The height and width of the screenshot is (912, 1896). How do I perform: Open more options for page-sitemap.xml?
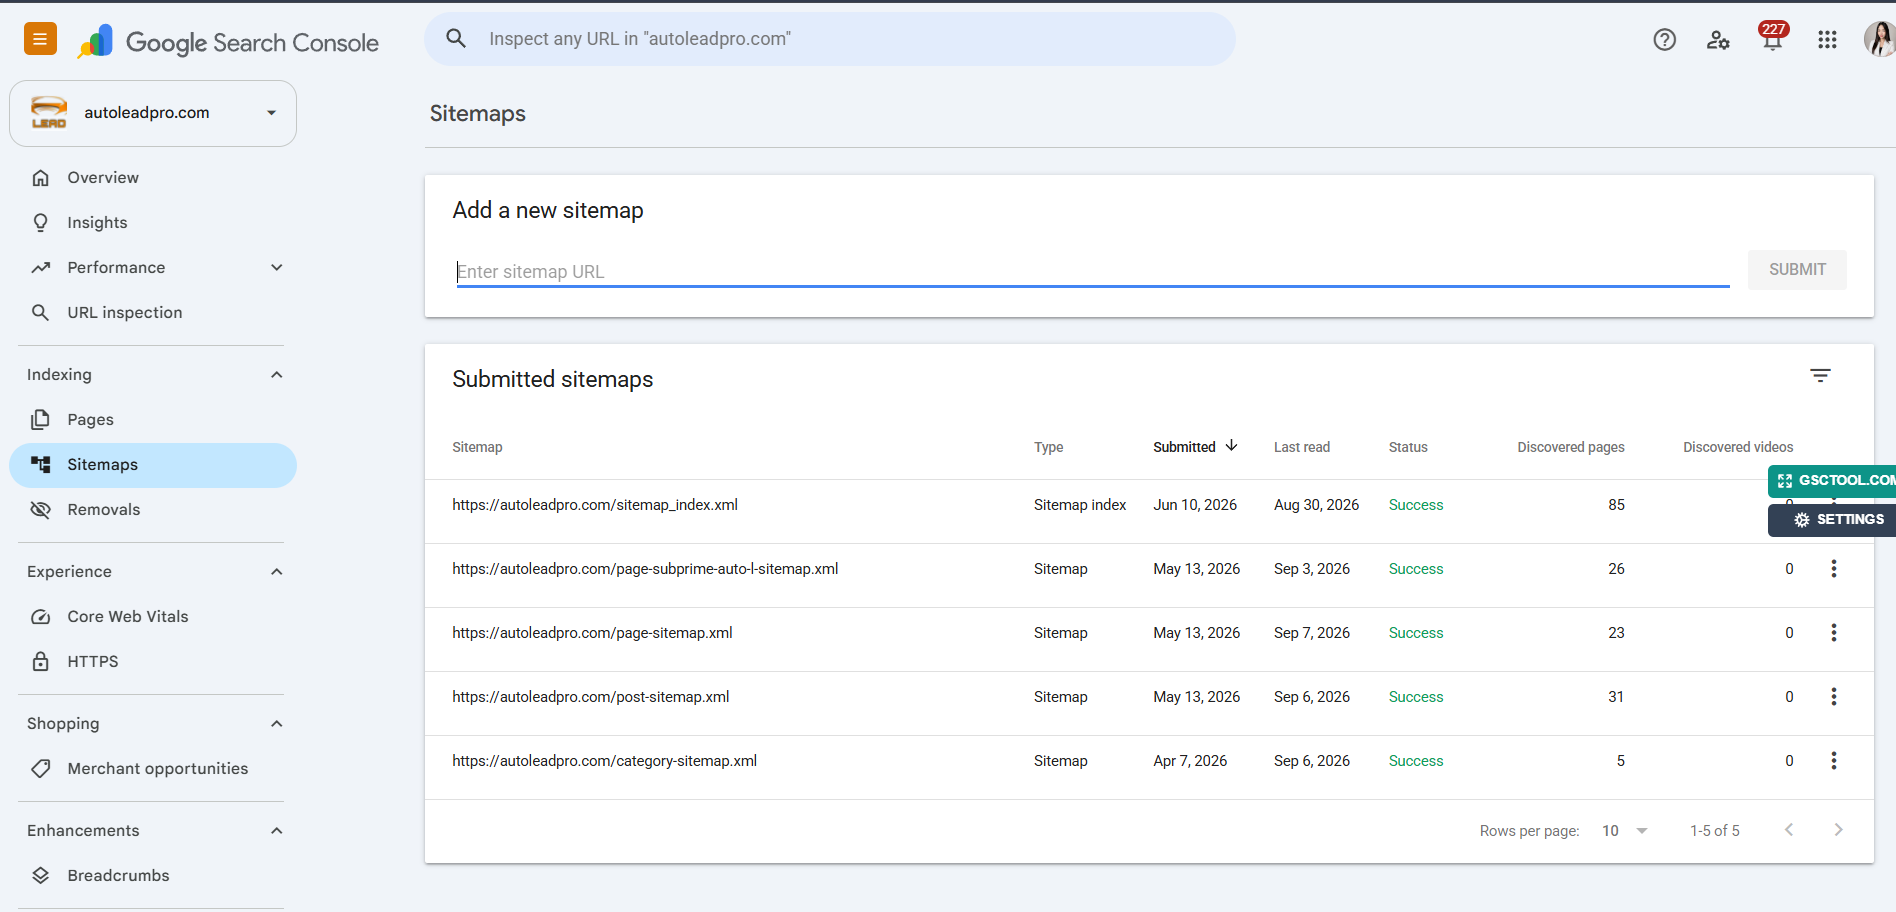[1833, 633]
